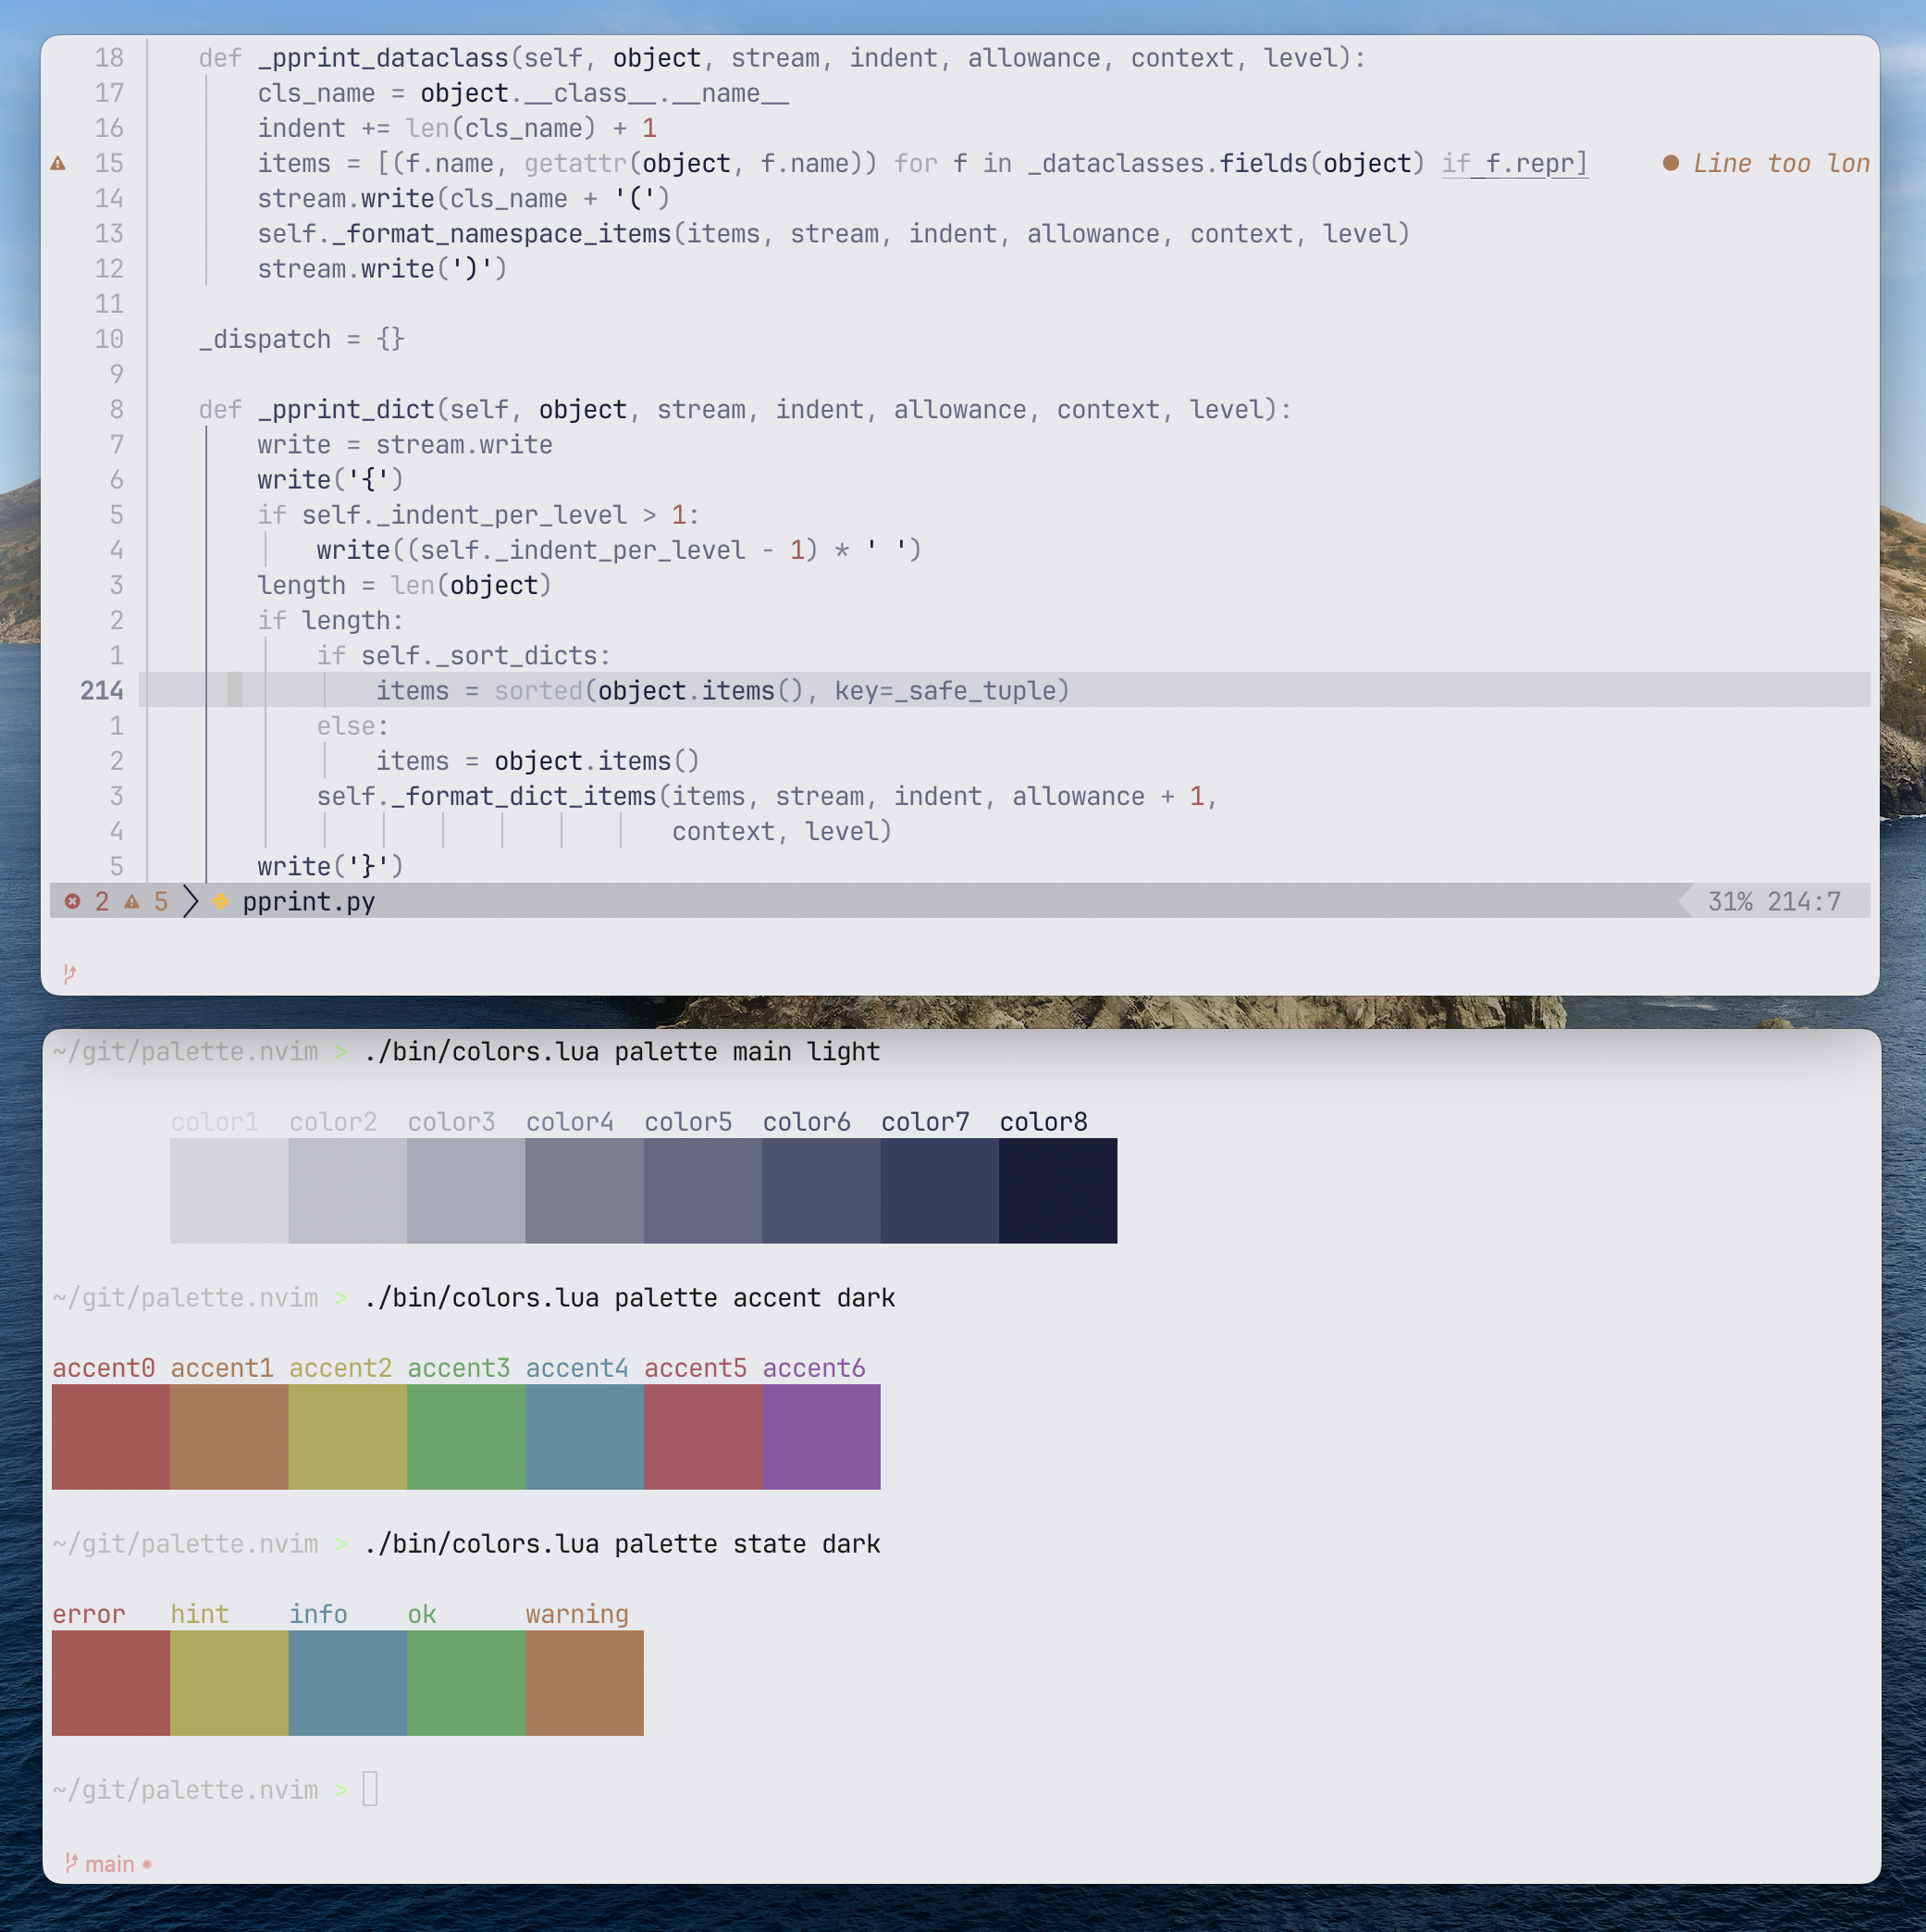Select the darkest color8 swatch
The width and height of the screenshot is (1926, 1932).
point(1057,1190)
